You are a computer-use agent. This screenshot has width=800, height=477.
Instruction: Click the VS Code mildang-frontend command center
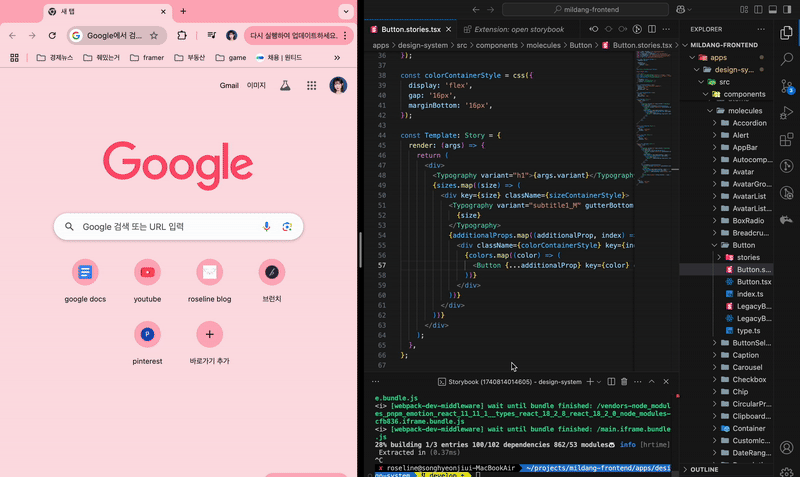(x=586, y=9)
